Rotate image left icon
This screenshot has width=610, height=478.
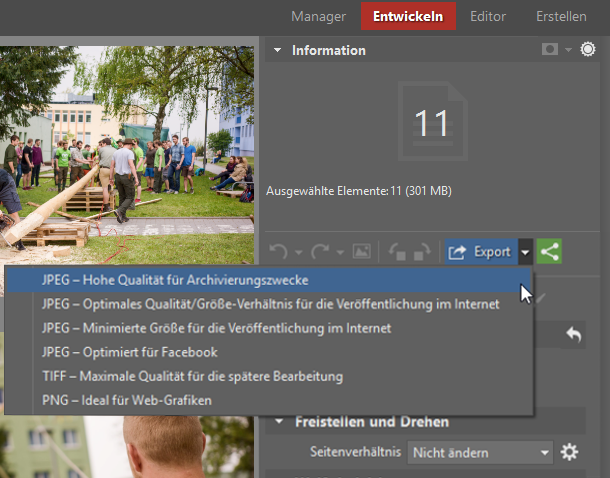click(x=397, y=252)
